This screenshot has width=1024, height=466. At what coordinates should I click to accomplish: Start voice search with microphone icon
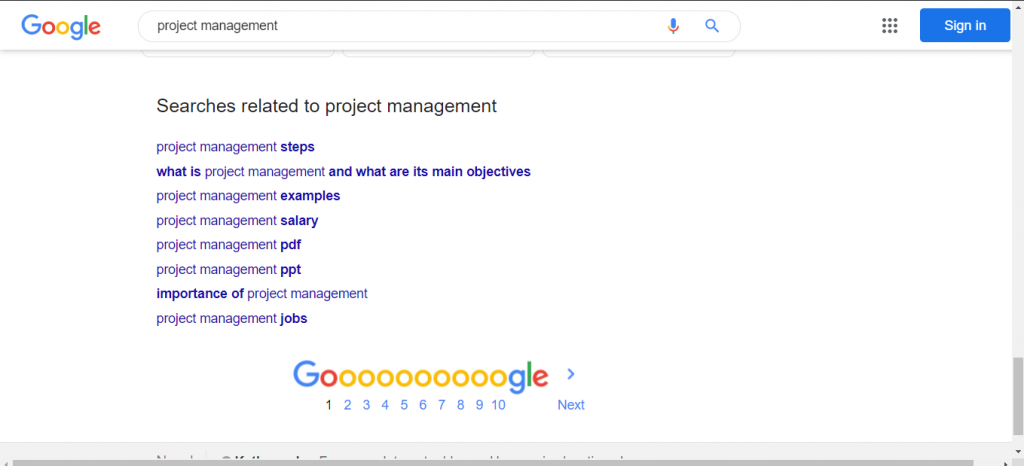point(673,26)
